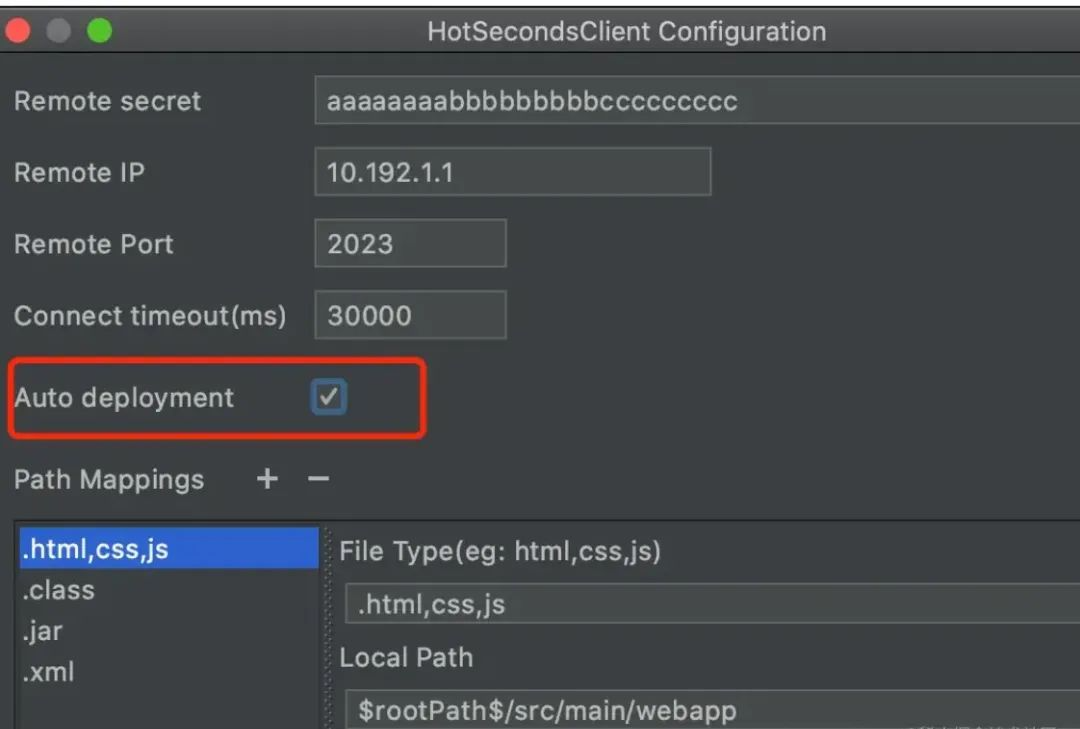The image size is (1080, 729).
Task: Click the 'Path Mappings' heading
Action: pos(109,480)
